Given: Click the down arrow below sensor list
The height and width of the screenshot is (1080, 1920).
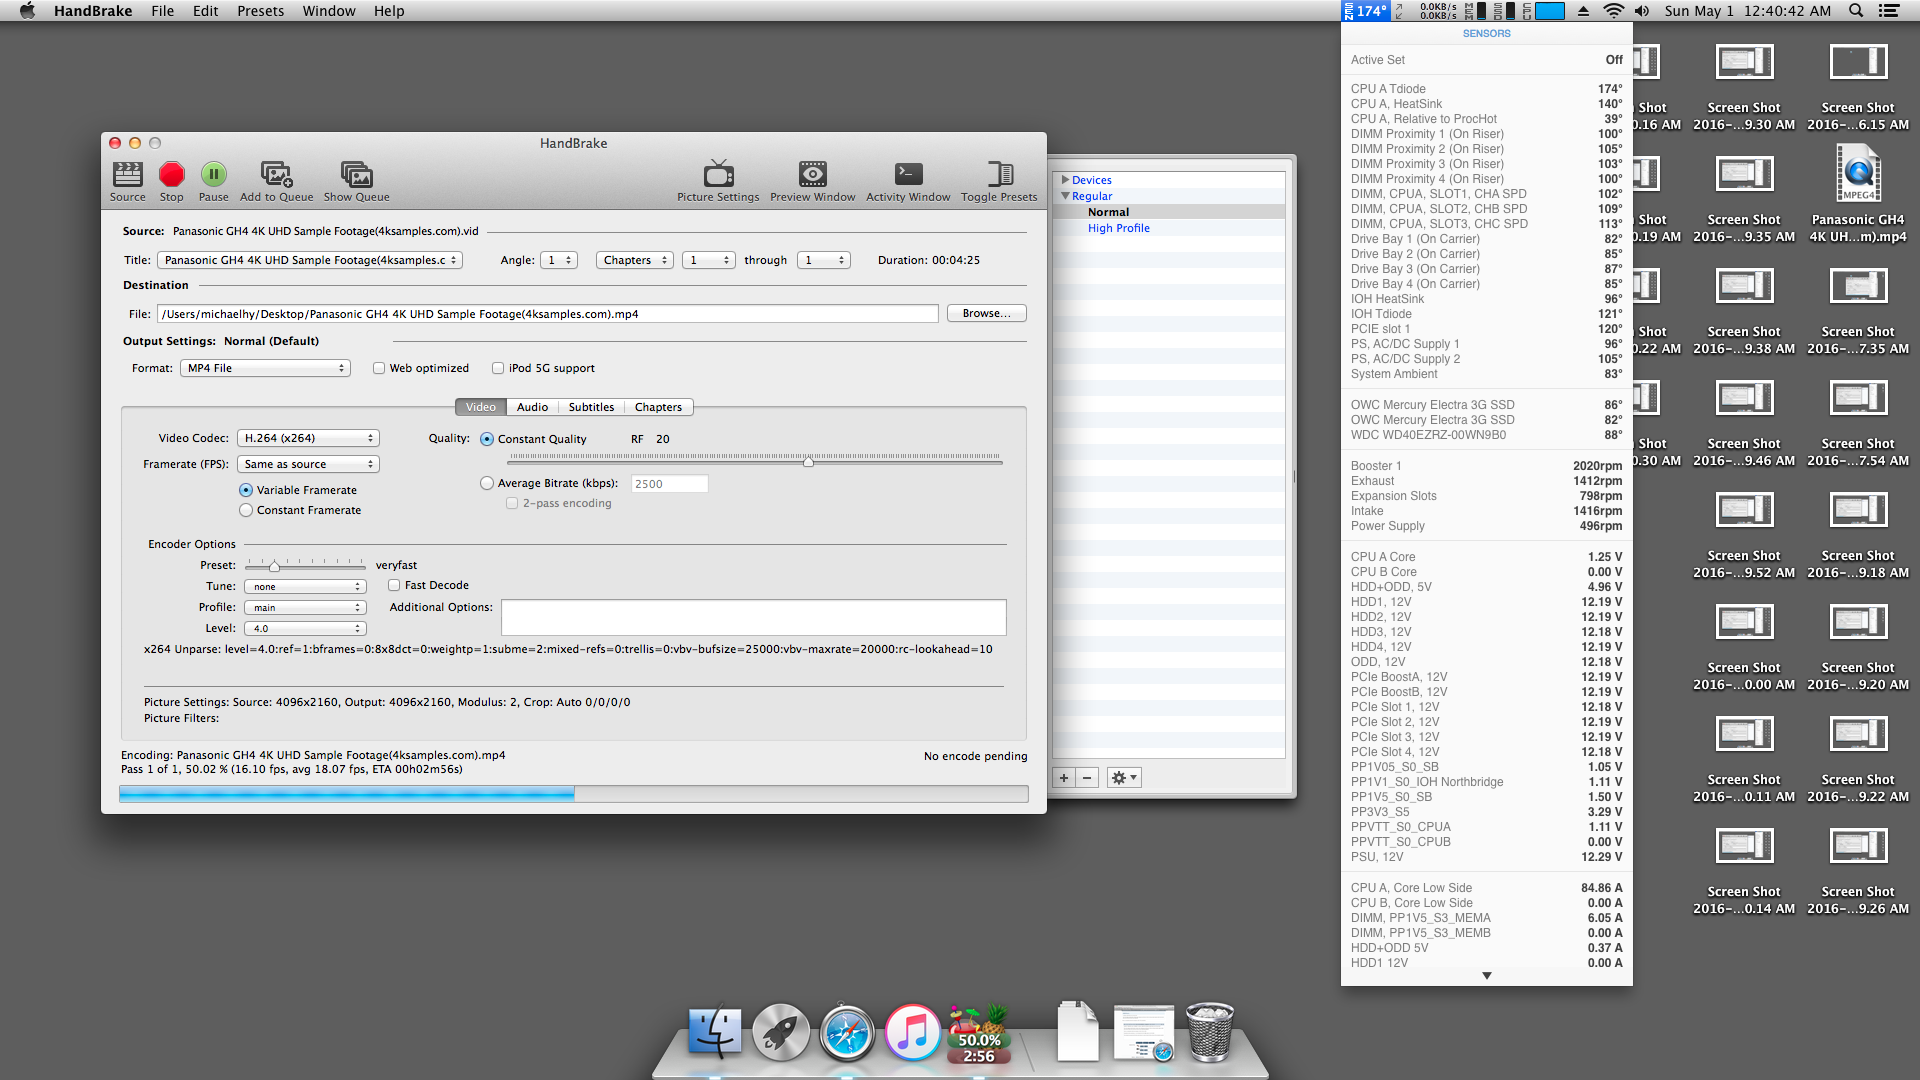Looking at the screenshot, I should click(1487, 975).
